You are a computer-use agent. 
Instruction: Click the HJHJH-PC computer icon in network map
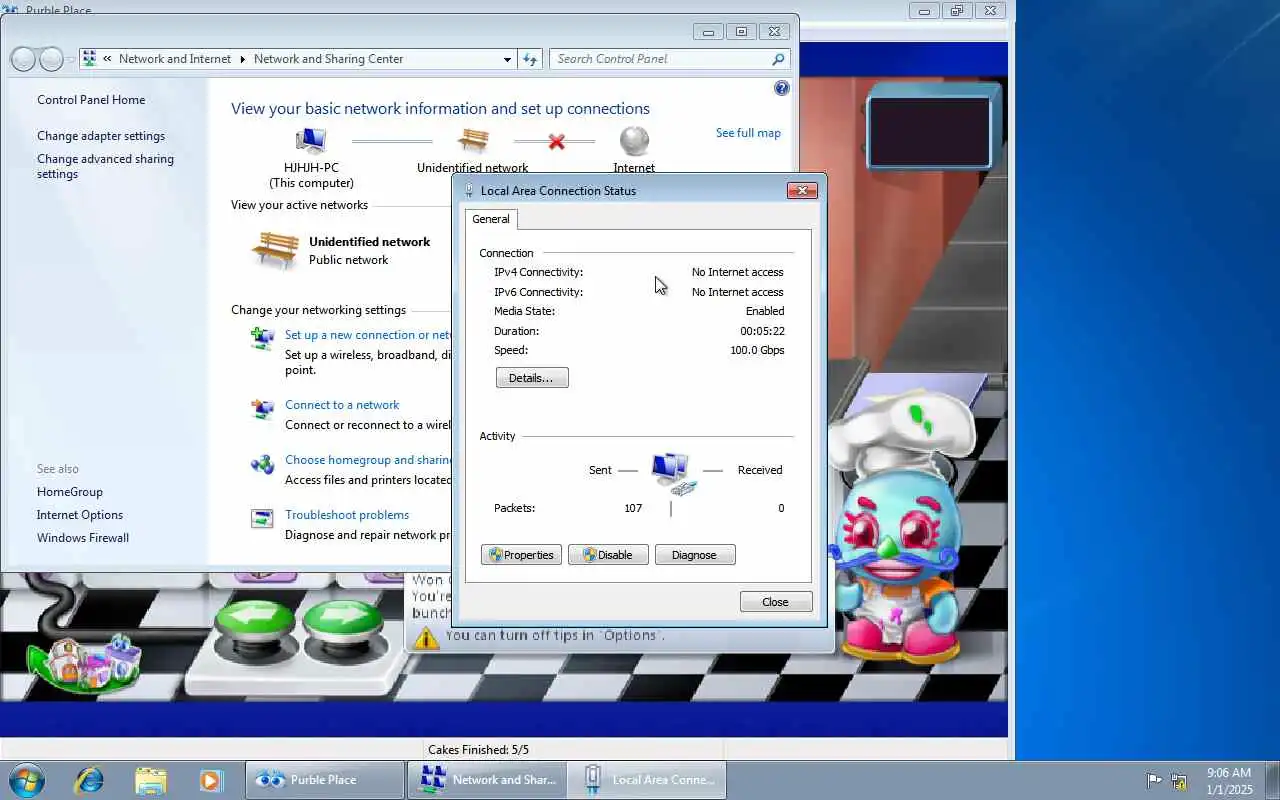point(311,141)
